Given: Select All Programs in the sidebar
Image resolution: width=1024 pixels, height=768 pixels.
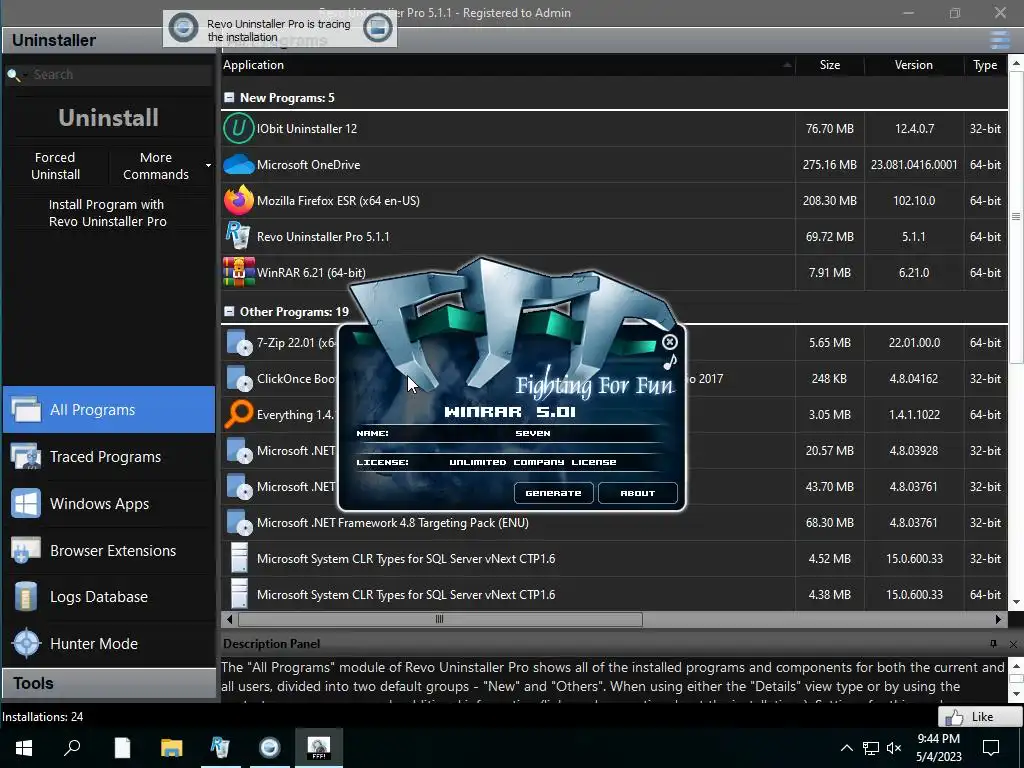Looking at the screenshot, I should [x=109, y=409].
